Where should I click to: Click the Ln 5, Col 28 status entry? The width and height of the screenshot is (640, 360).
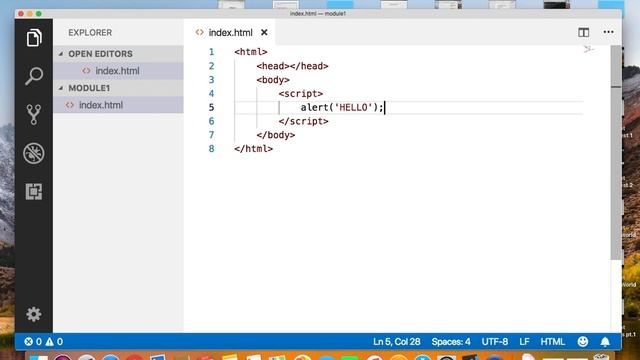(396, 342)
